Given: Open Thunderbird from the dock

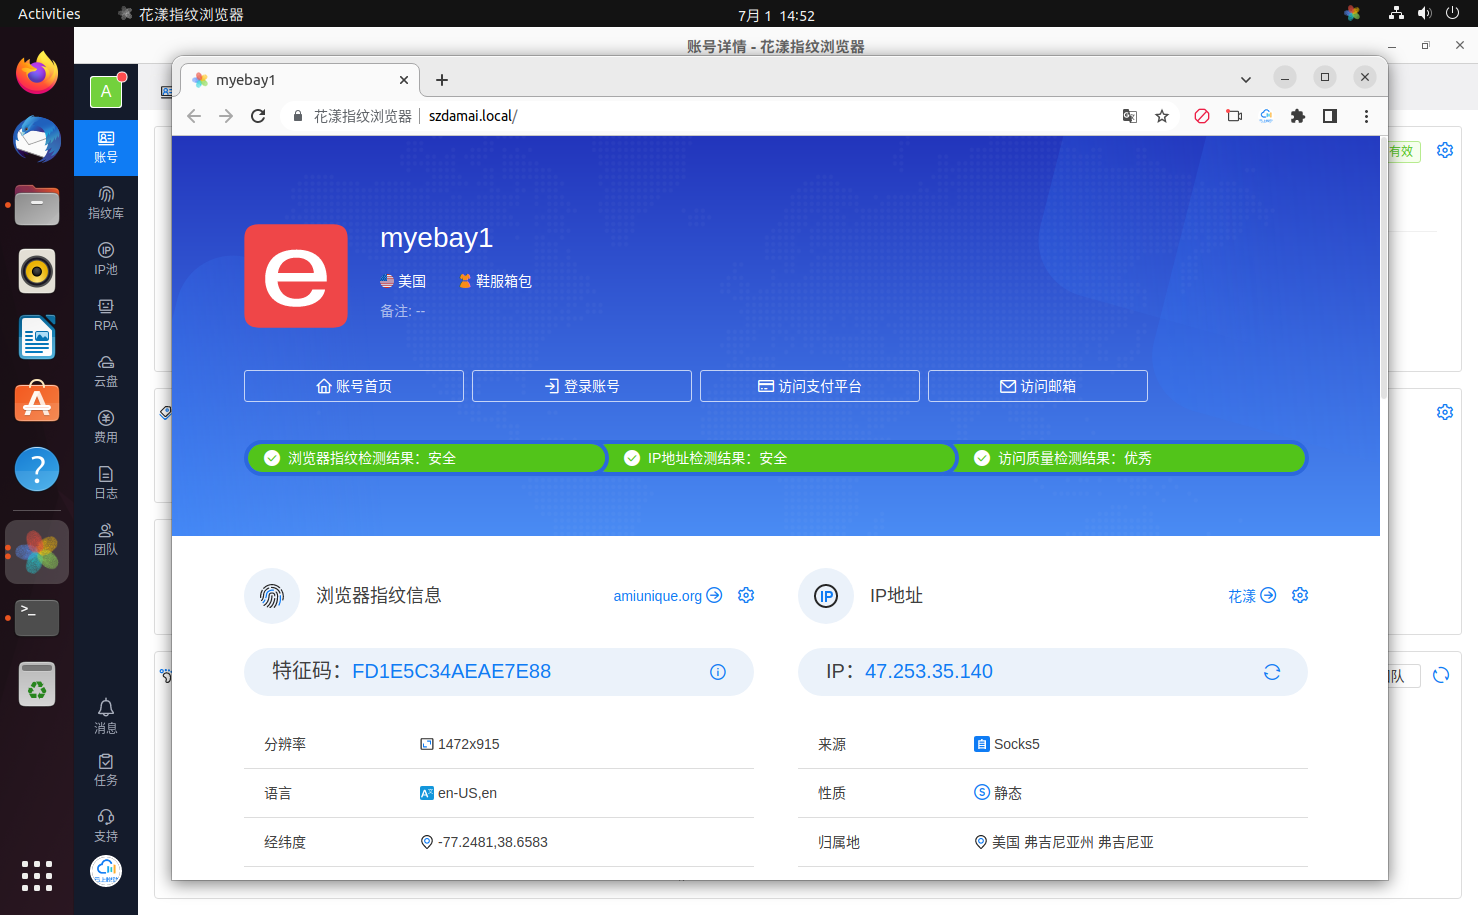Looking at the screenshot, I should point(37,139).
